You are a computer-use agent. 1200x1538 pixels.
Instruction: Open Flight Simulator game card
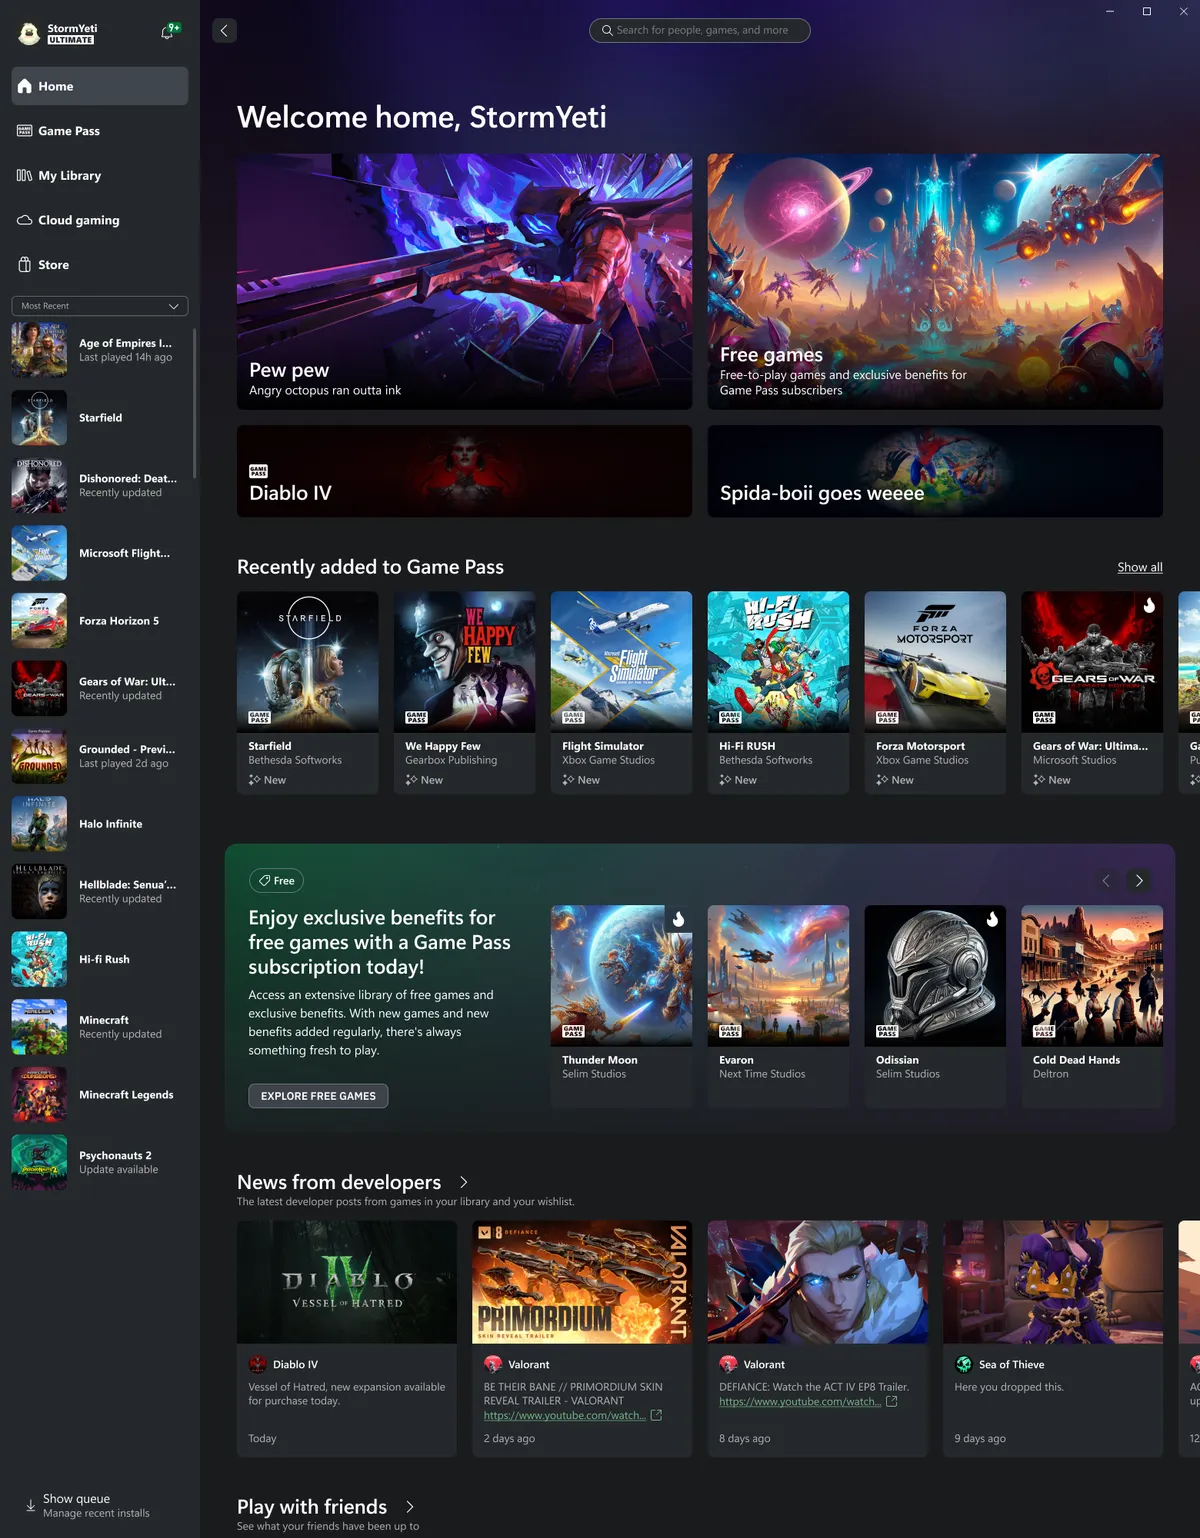pyautogui.click(x=621, y=693)
